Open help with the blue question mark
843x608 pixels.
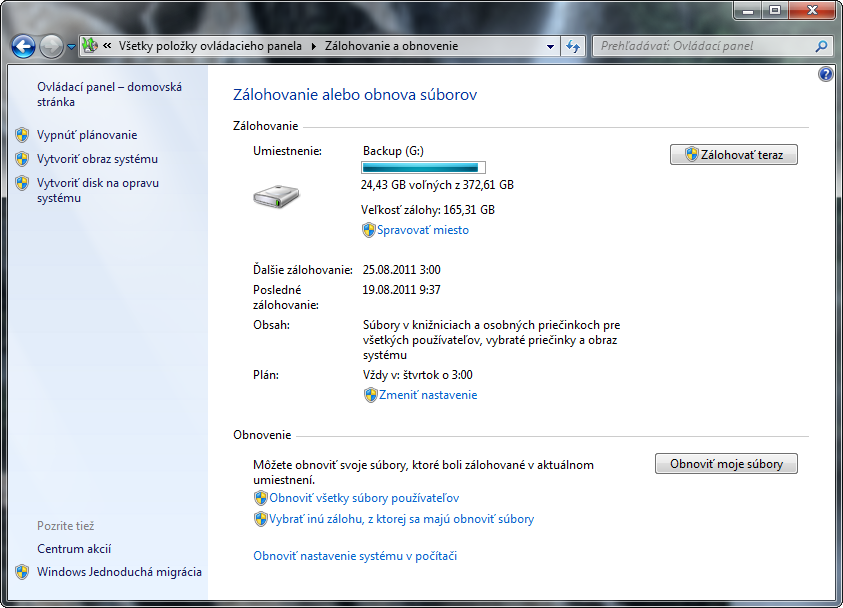pos(825,74)
